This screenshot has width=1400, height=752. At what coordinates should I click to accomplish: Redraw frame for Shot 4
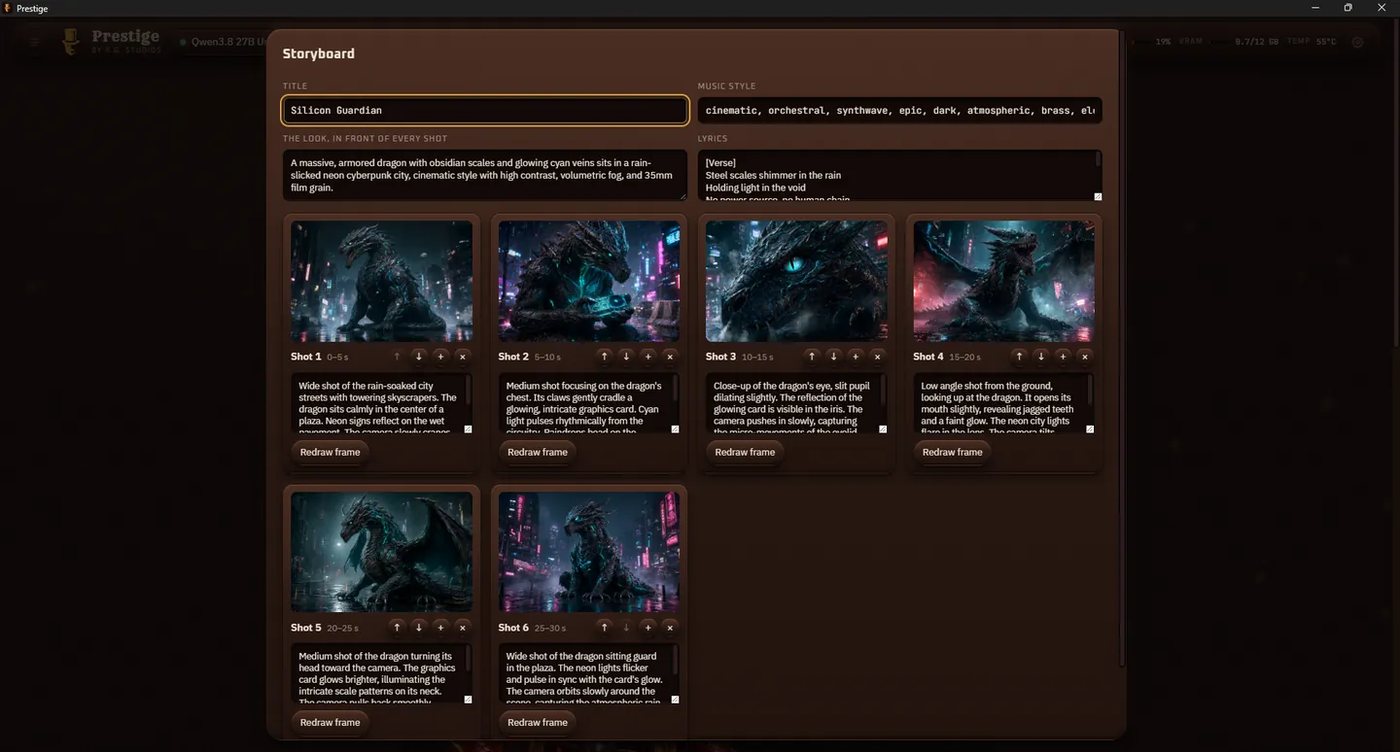pos(952,452)
